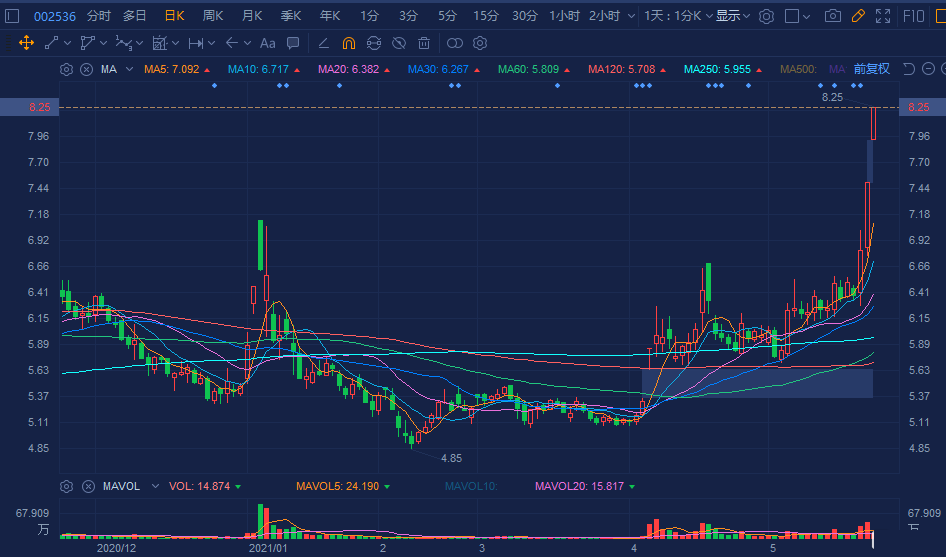The height and width of the screenshot is (557, 946).
Task: Toggle the drawing pencil toolbar
Action: click(x=857, y=16)
